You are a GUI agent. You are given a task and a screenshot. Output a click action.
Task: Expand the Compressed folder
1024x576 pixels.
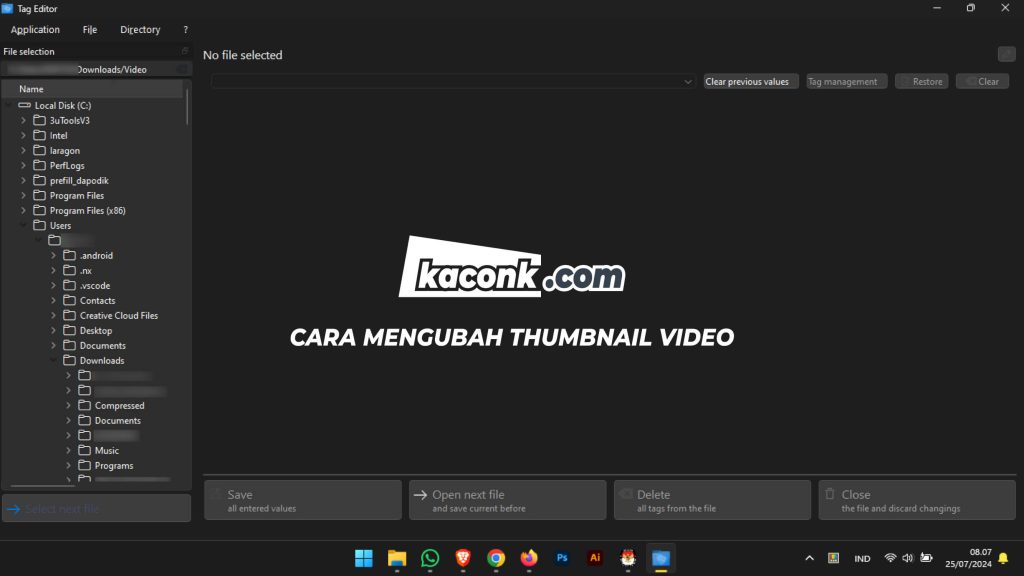point(69,406)
